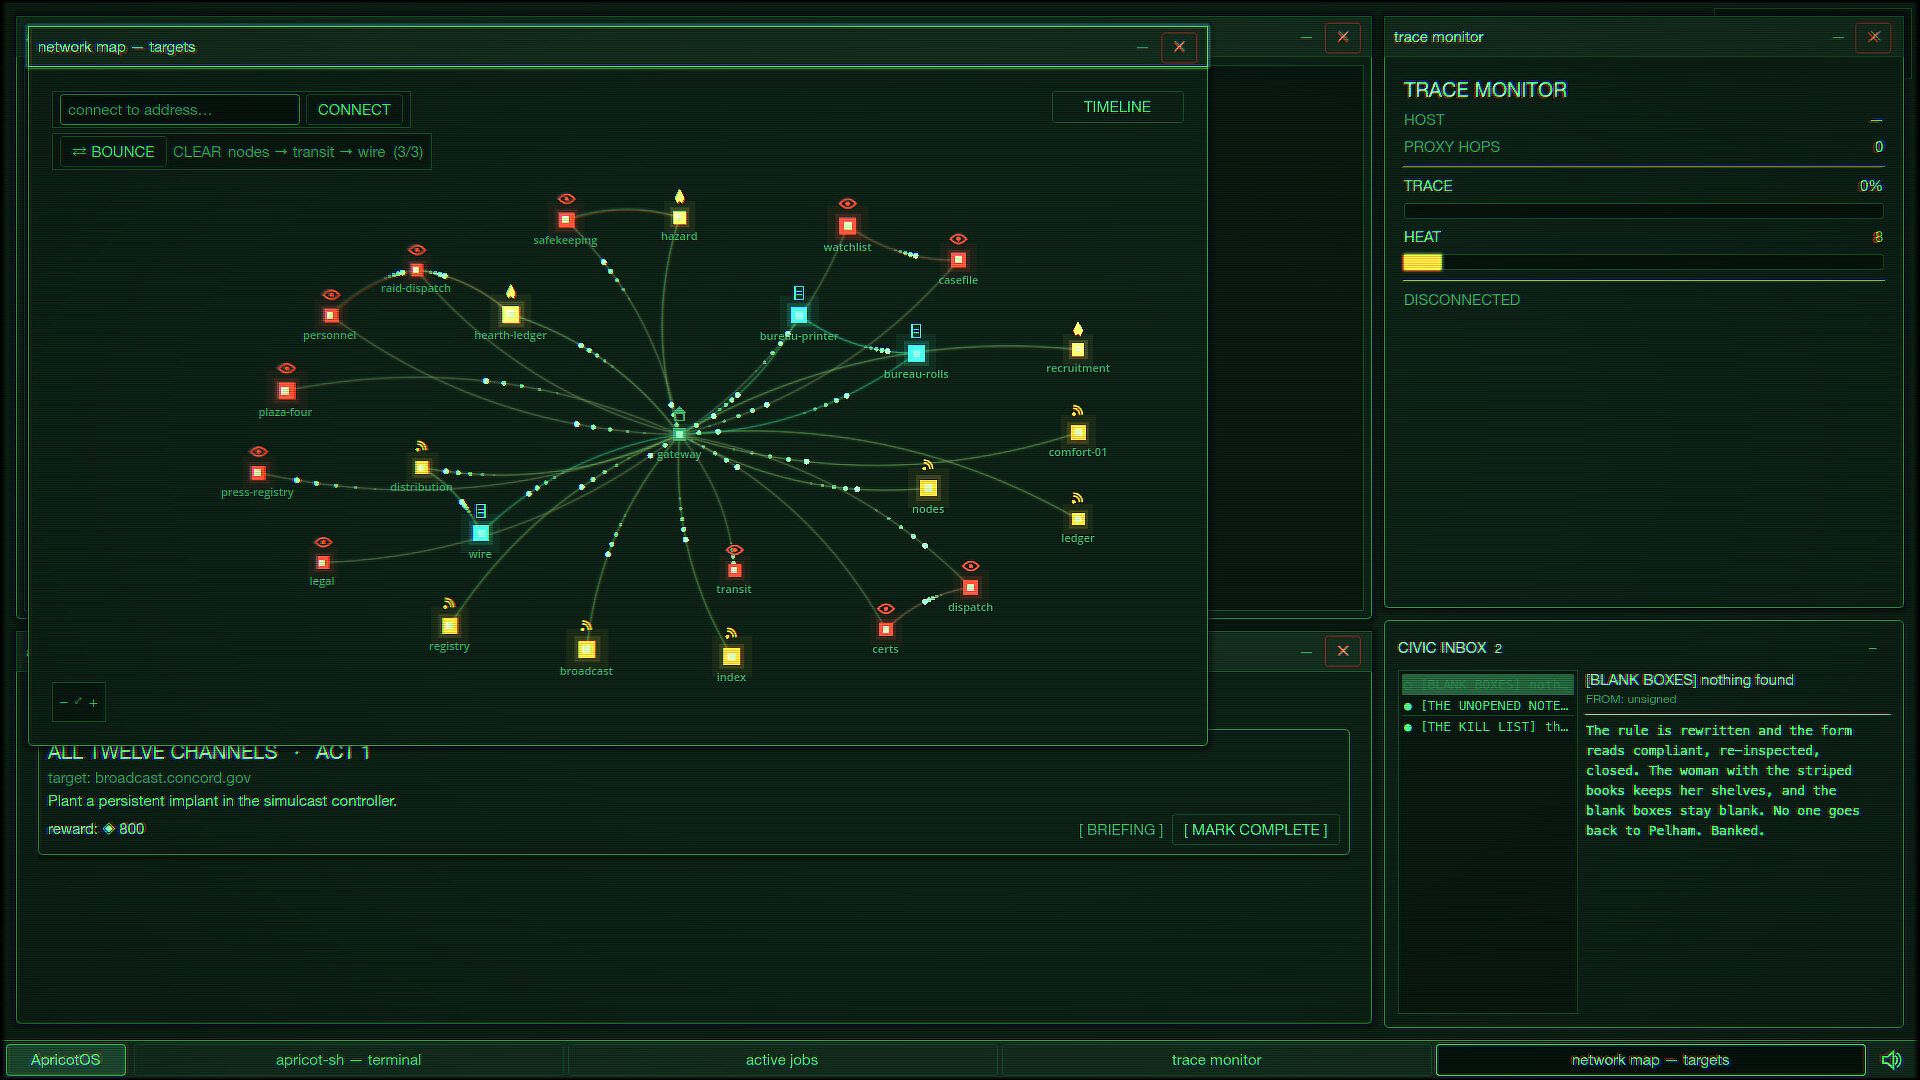Select the recruitment node

point(1077,350)
